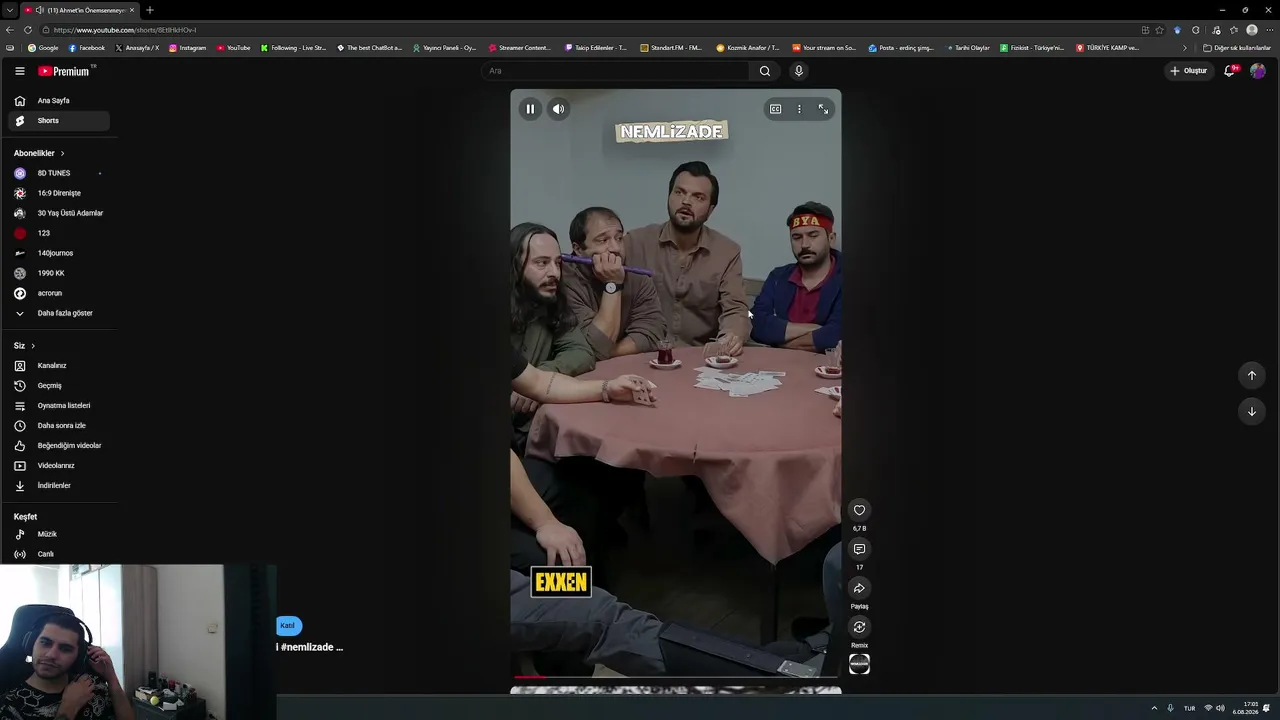Open the Short's three-dot more options
The width and height of the screenshot is (1280, 720).
[x=799, y=109]
